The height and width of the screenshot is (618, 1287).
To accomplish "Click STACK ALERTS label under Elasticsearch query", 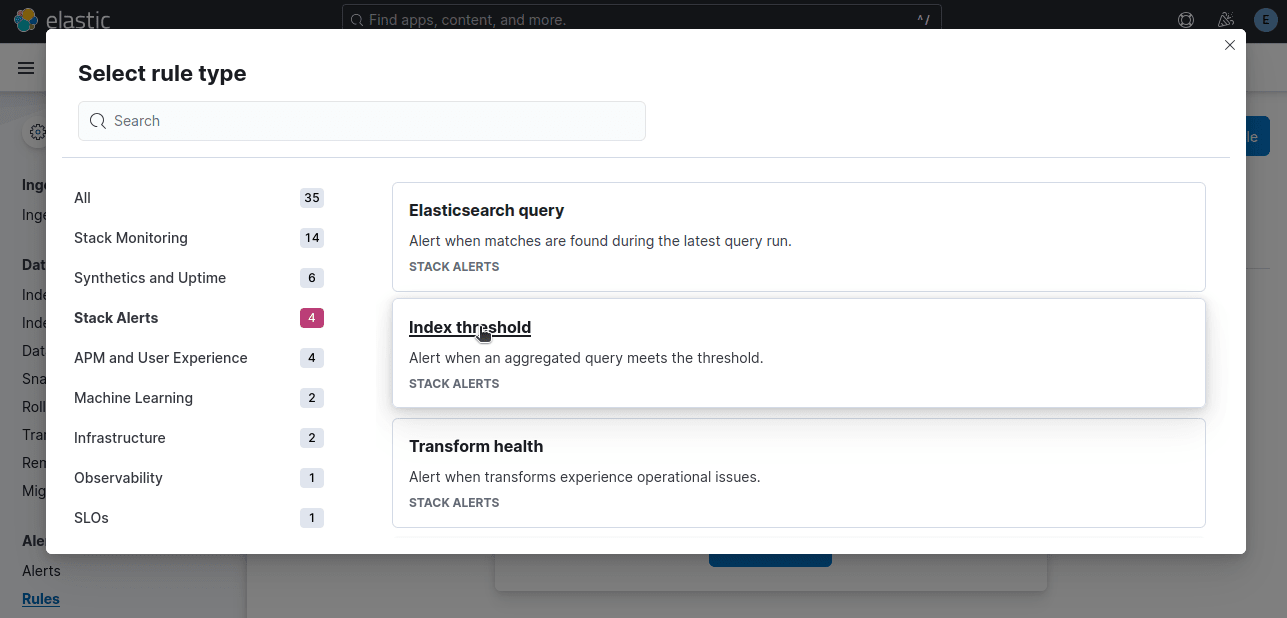I will (454, 267).
